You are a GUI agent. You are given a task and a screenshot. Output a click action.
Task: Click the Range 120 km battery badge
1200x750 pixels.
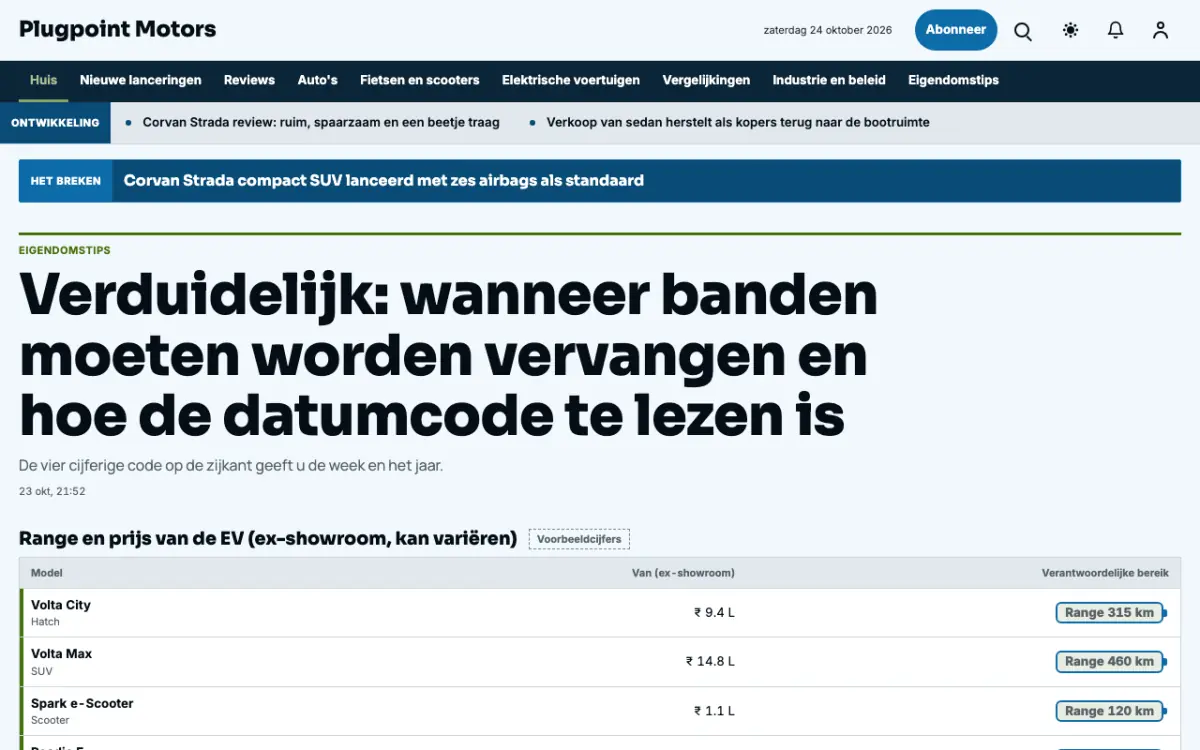click(1110, 711)
